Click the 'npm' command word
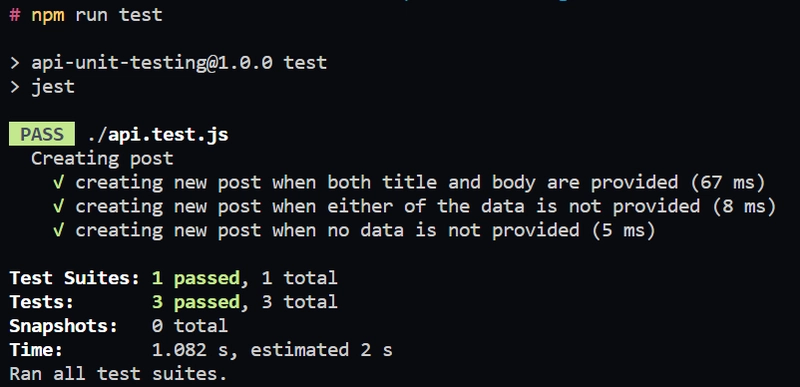This screenshot has width=800, height=387. [48, 15]
